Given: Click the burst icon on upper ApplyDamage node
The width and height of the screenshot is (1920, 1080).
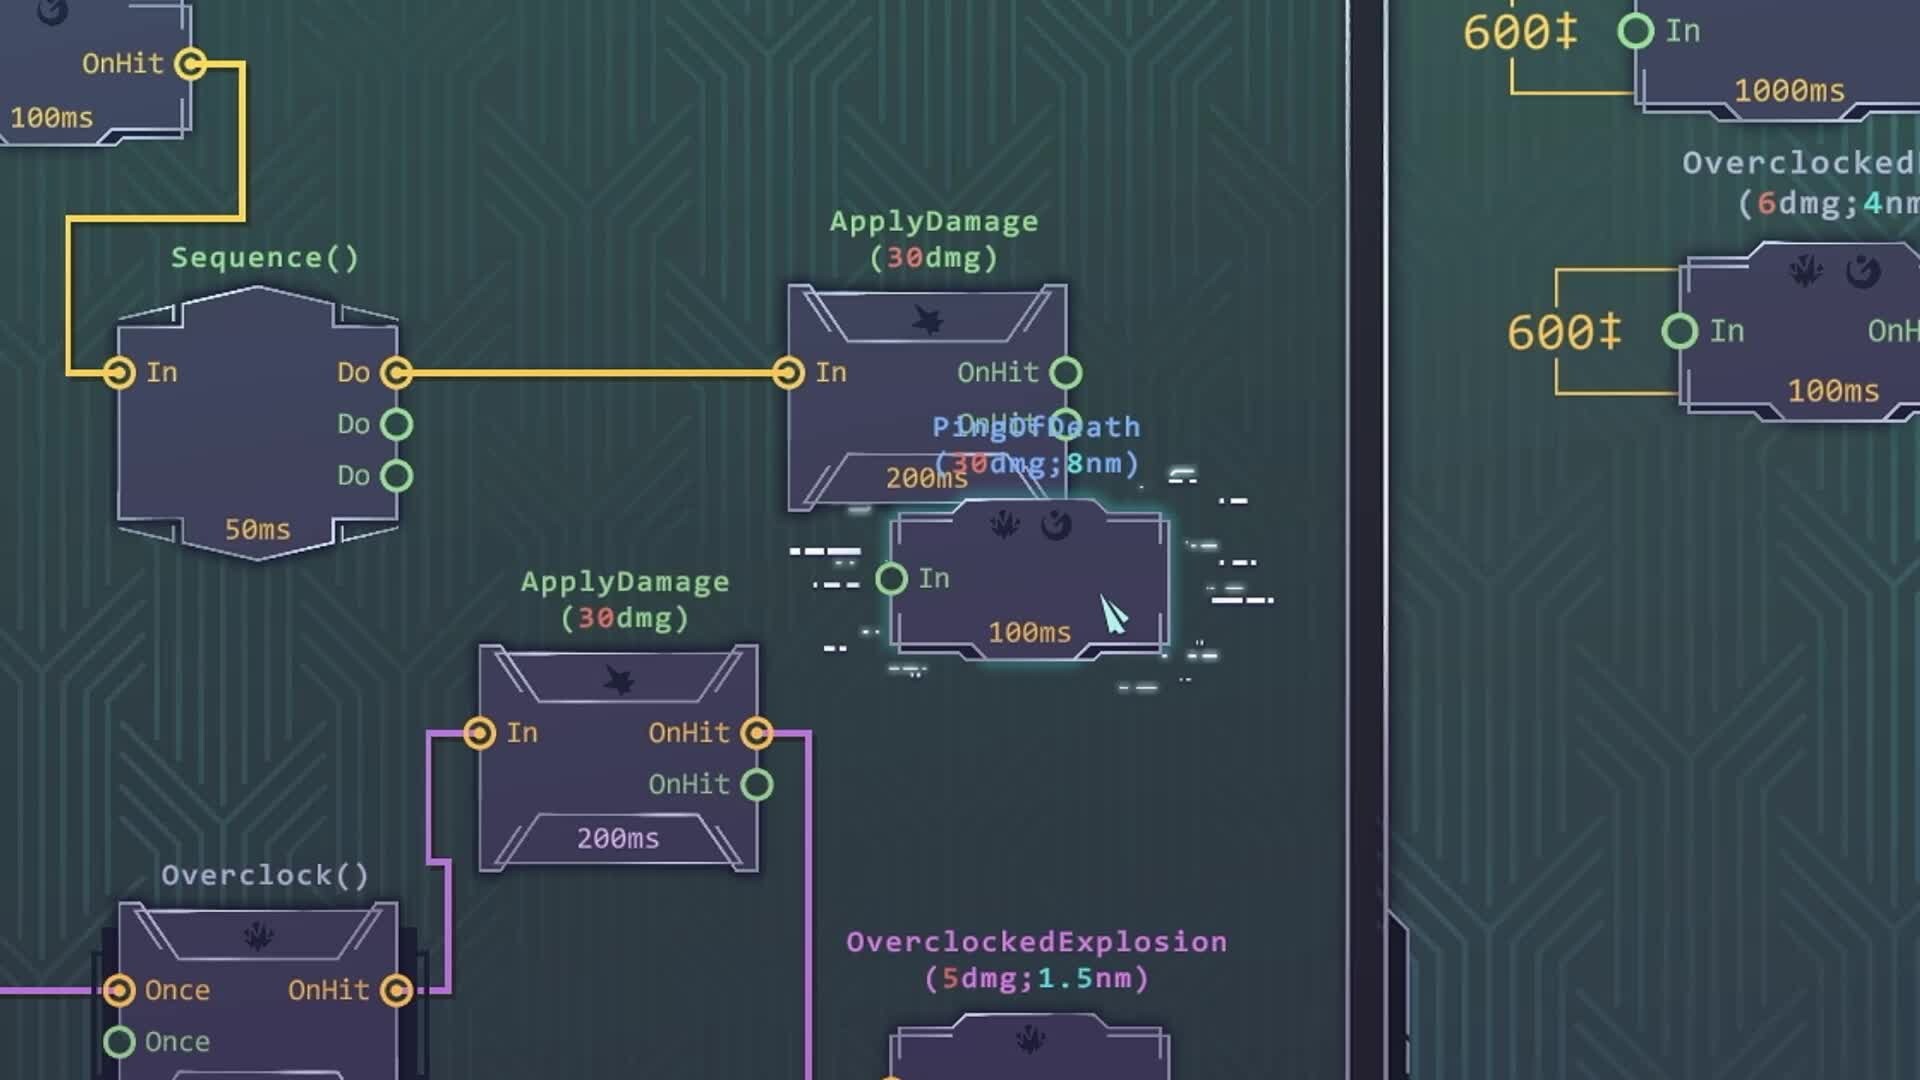Looking at the screenshot, I should coord(928,320).
